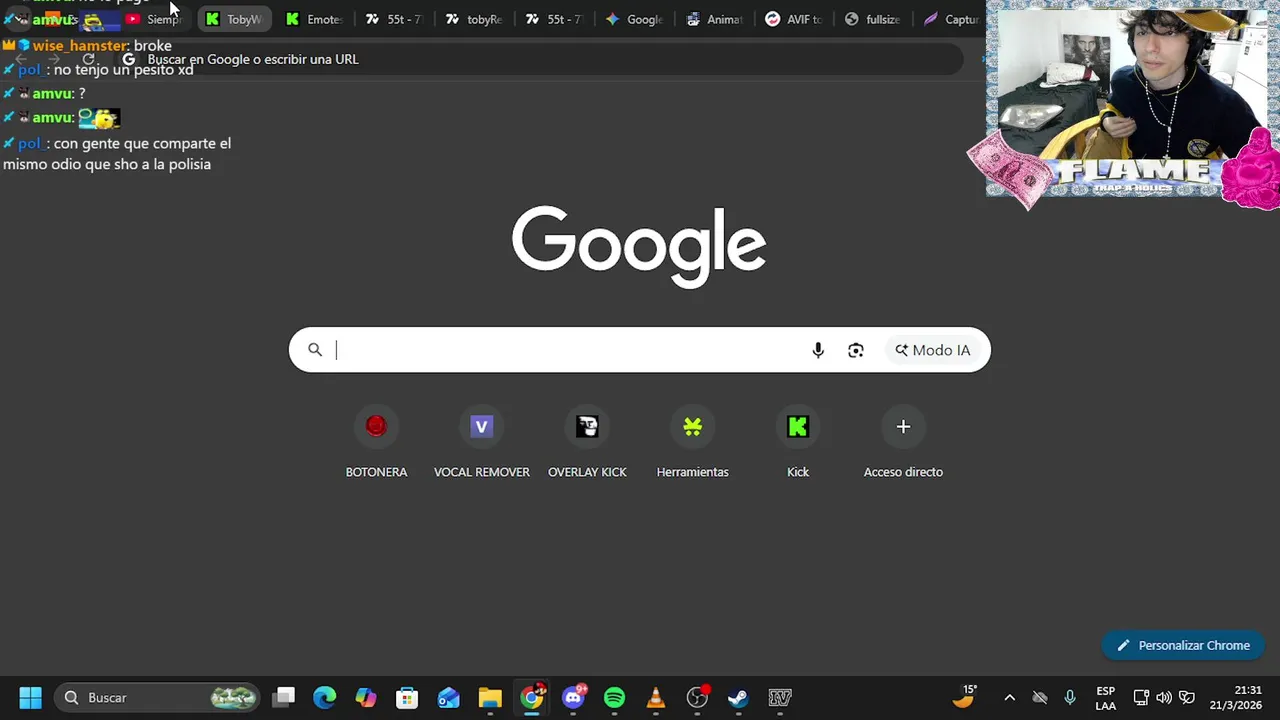Click the magnifier icon in the search box
The width and height of the screenshot is (1280, 720).
tap(315, 350)
